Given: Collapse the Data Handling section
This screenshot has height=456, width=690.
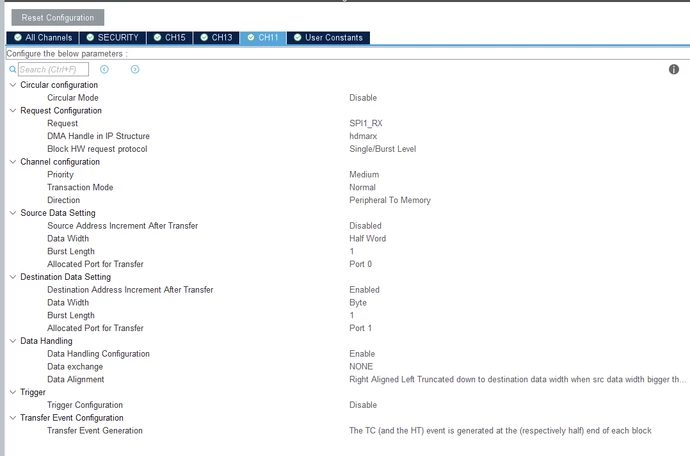Looking at the screenshot, I should [13, 341].
